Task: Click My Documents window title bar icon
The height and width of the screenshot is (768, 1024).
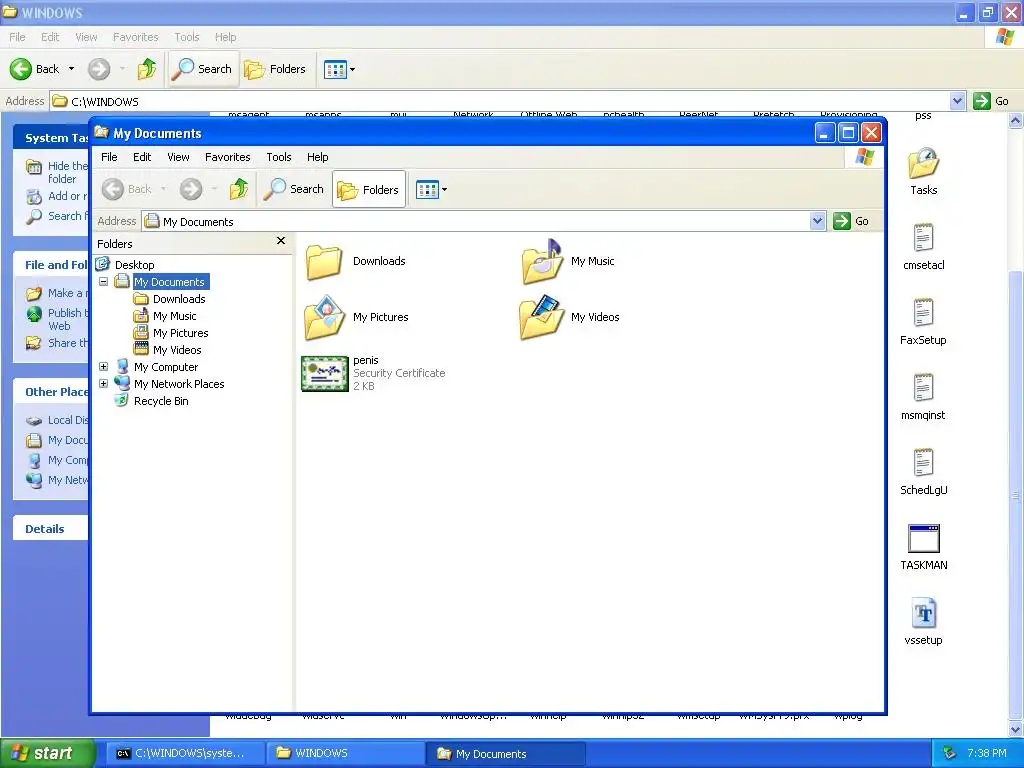Action: click(x=101, y=133)
